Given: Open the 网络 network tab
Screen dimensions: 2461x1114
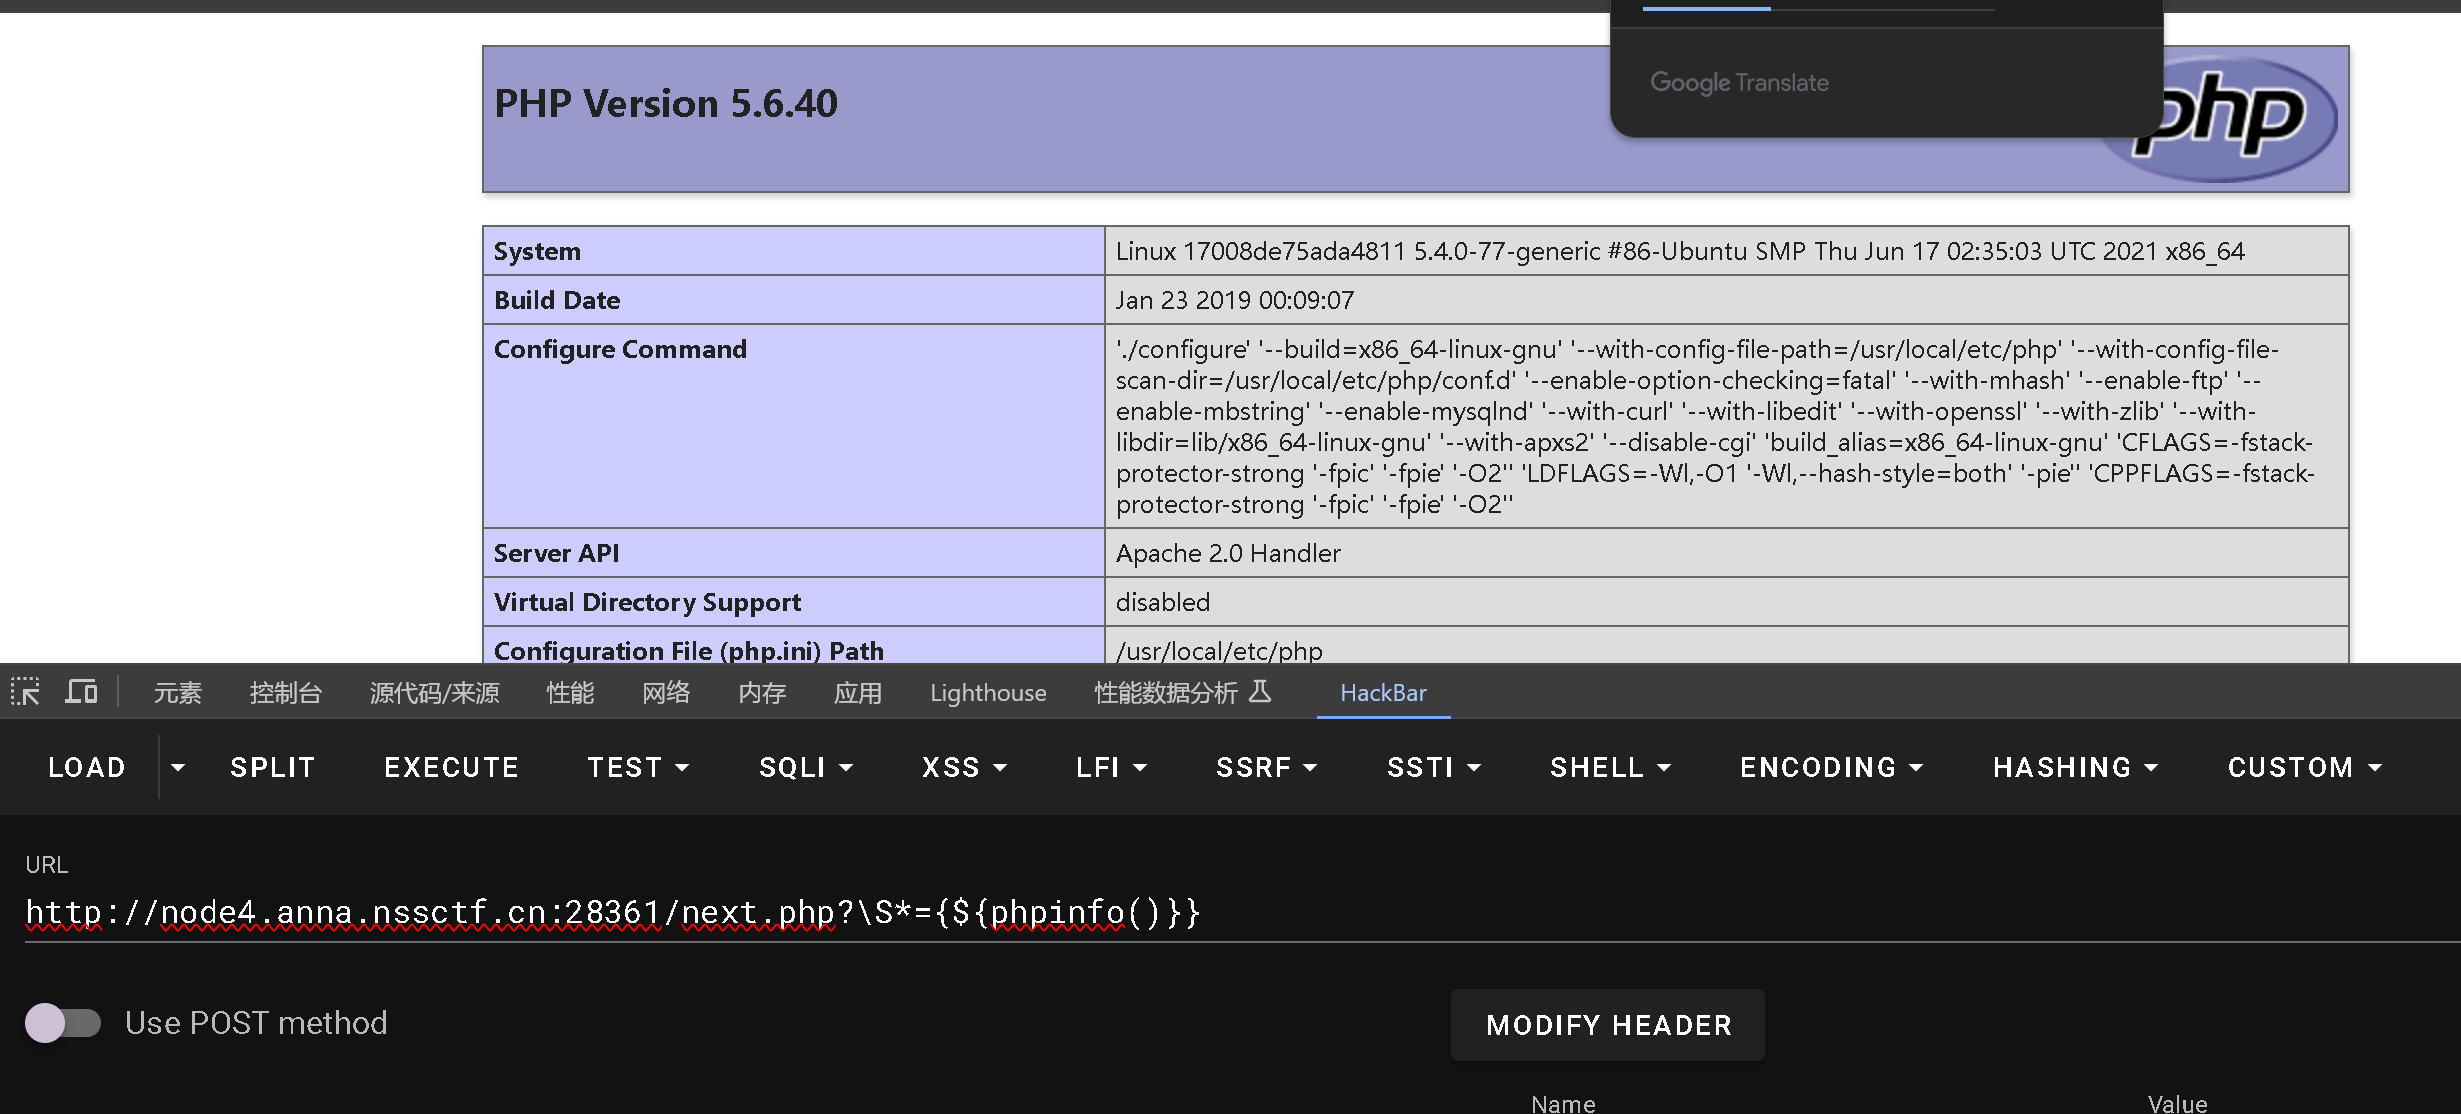Looking at the screenshot, I should tap(665, 693).
